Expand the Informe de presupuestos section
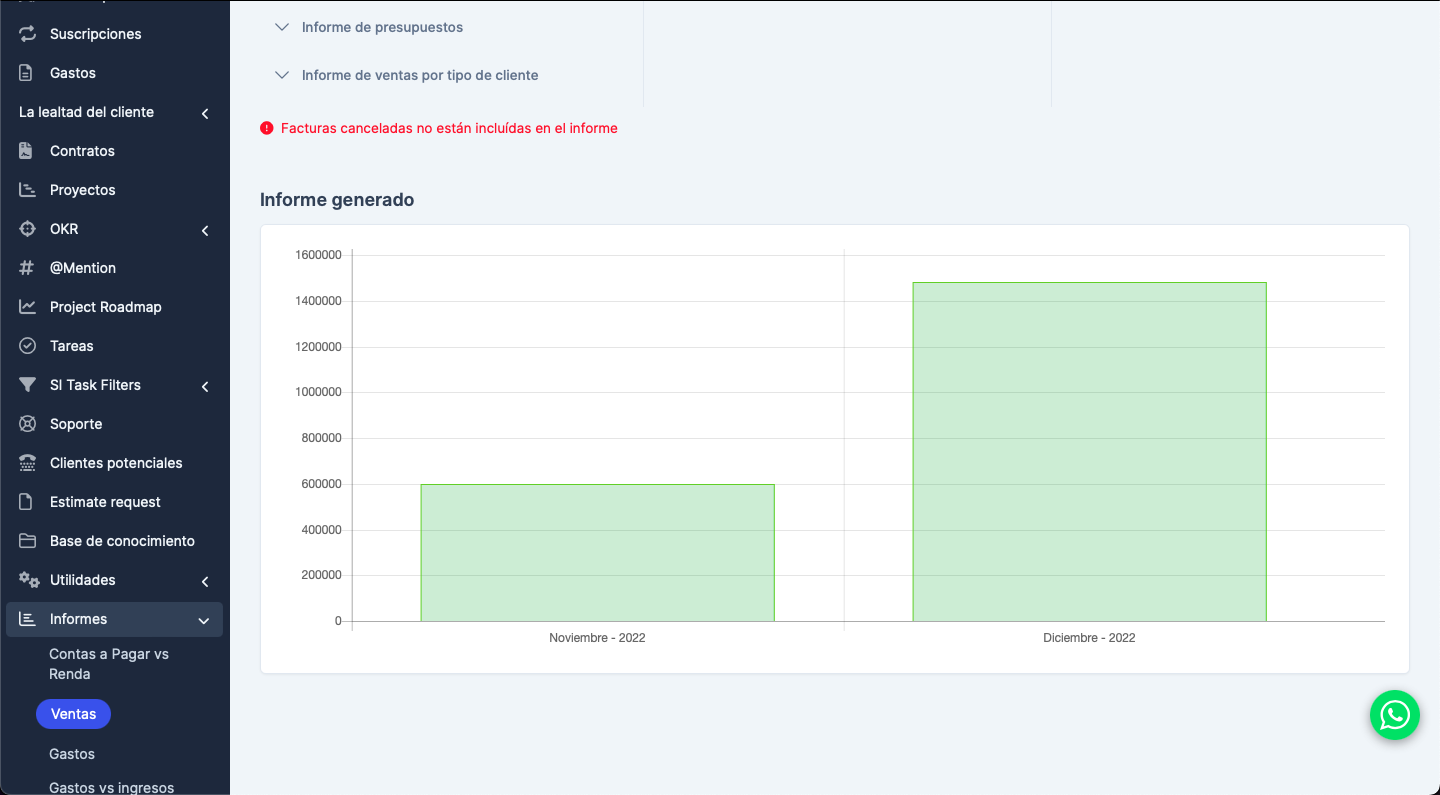1440x795 pixels. [382, 27]
